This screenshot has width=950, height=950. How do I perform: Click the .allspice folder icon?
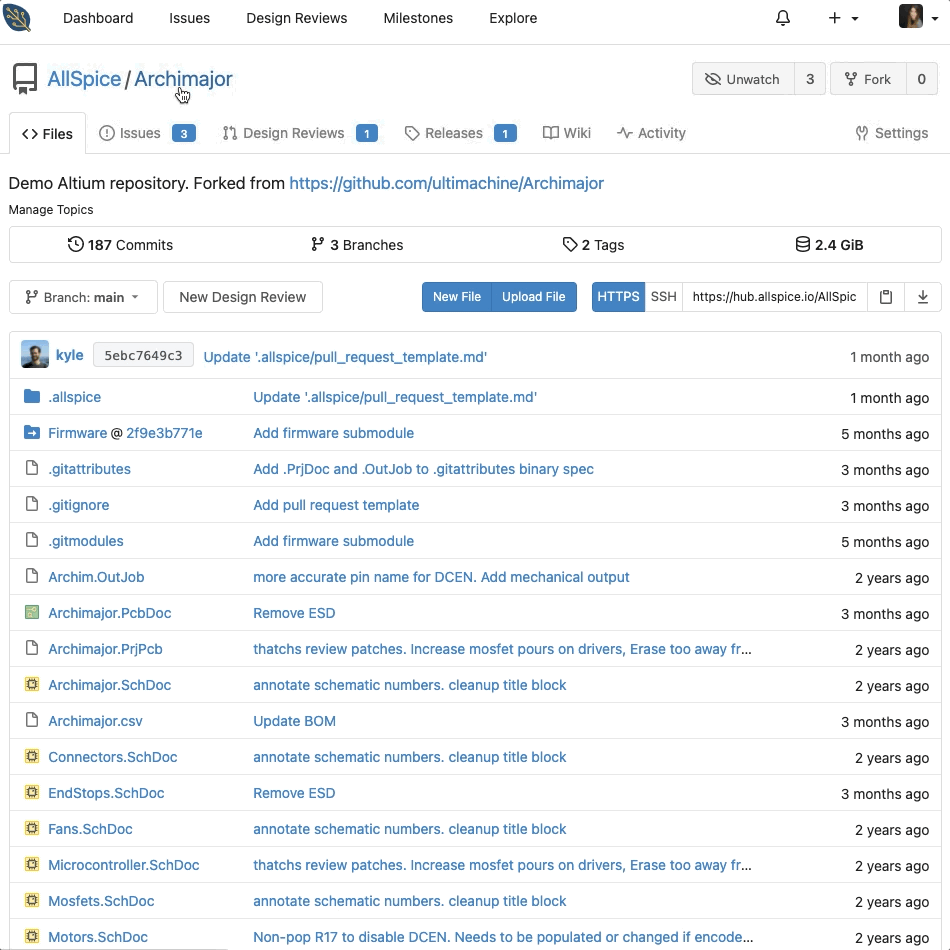coord(32,397)
